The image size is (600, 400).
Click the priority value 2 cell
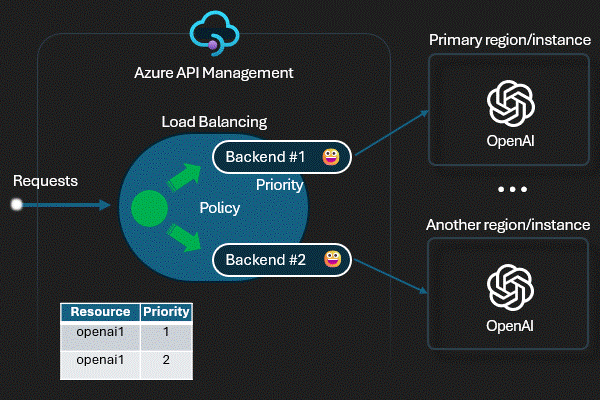tap(166, 365)
